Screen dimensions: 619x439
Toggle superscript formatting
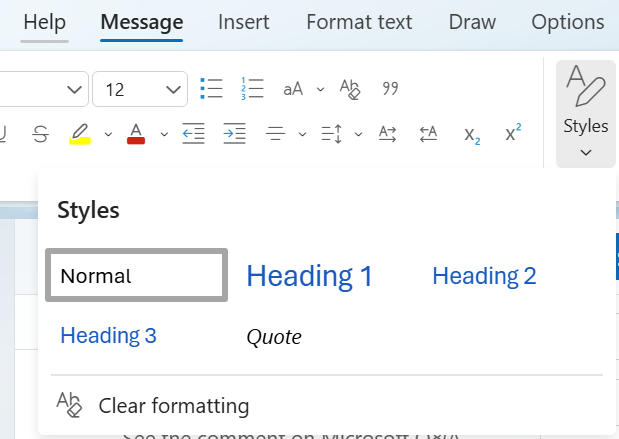click(513, 133)
